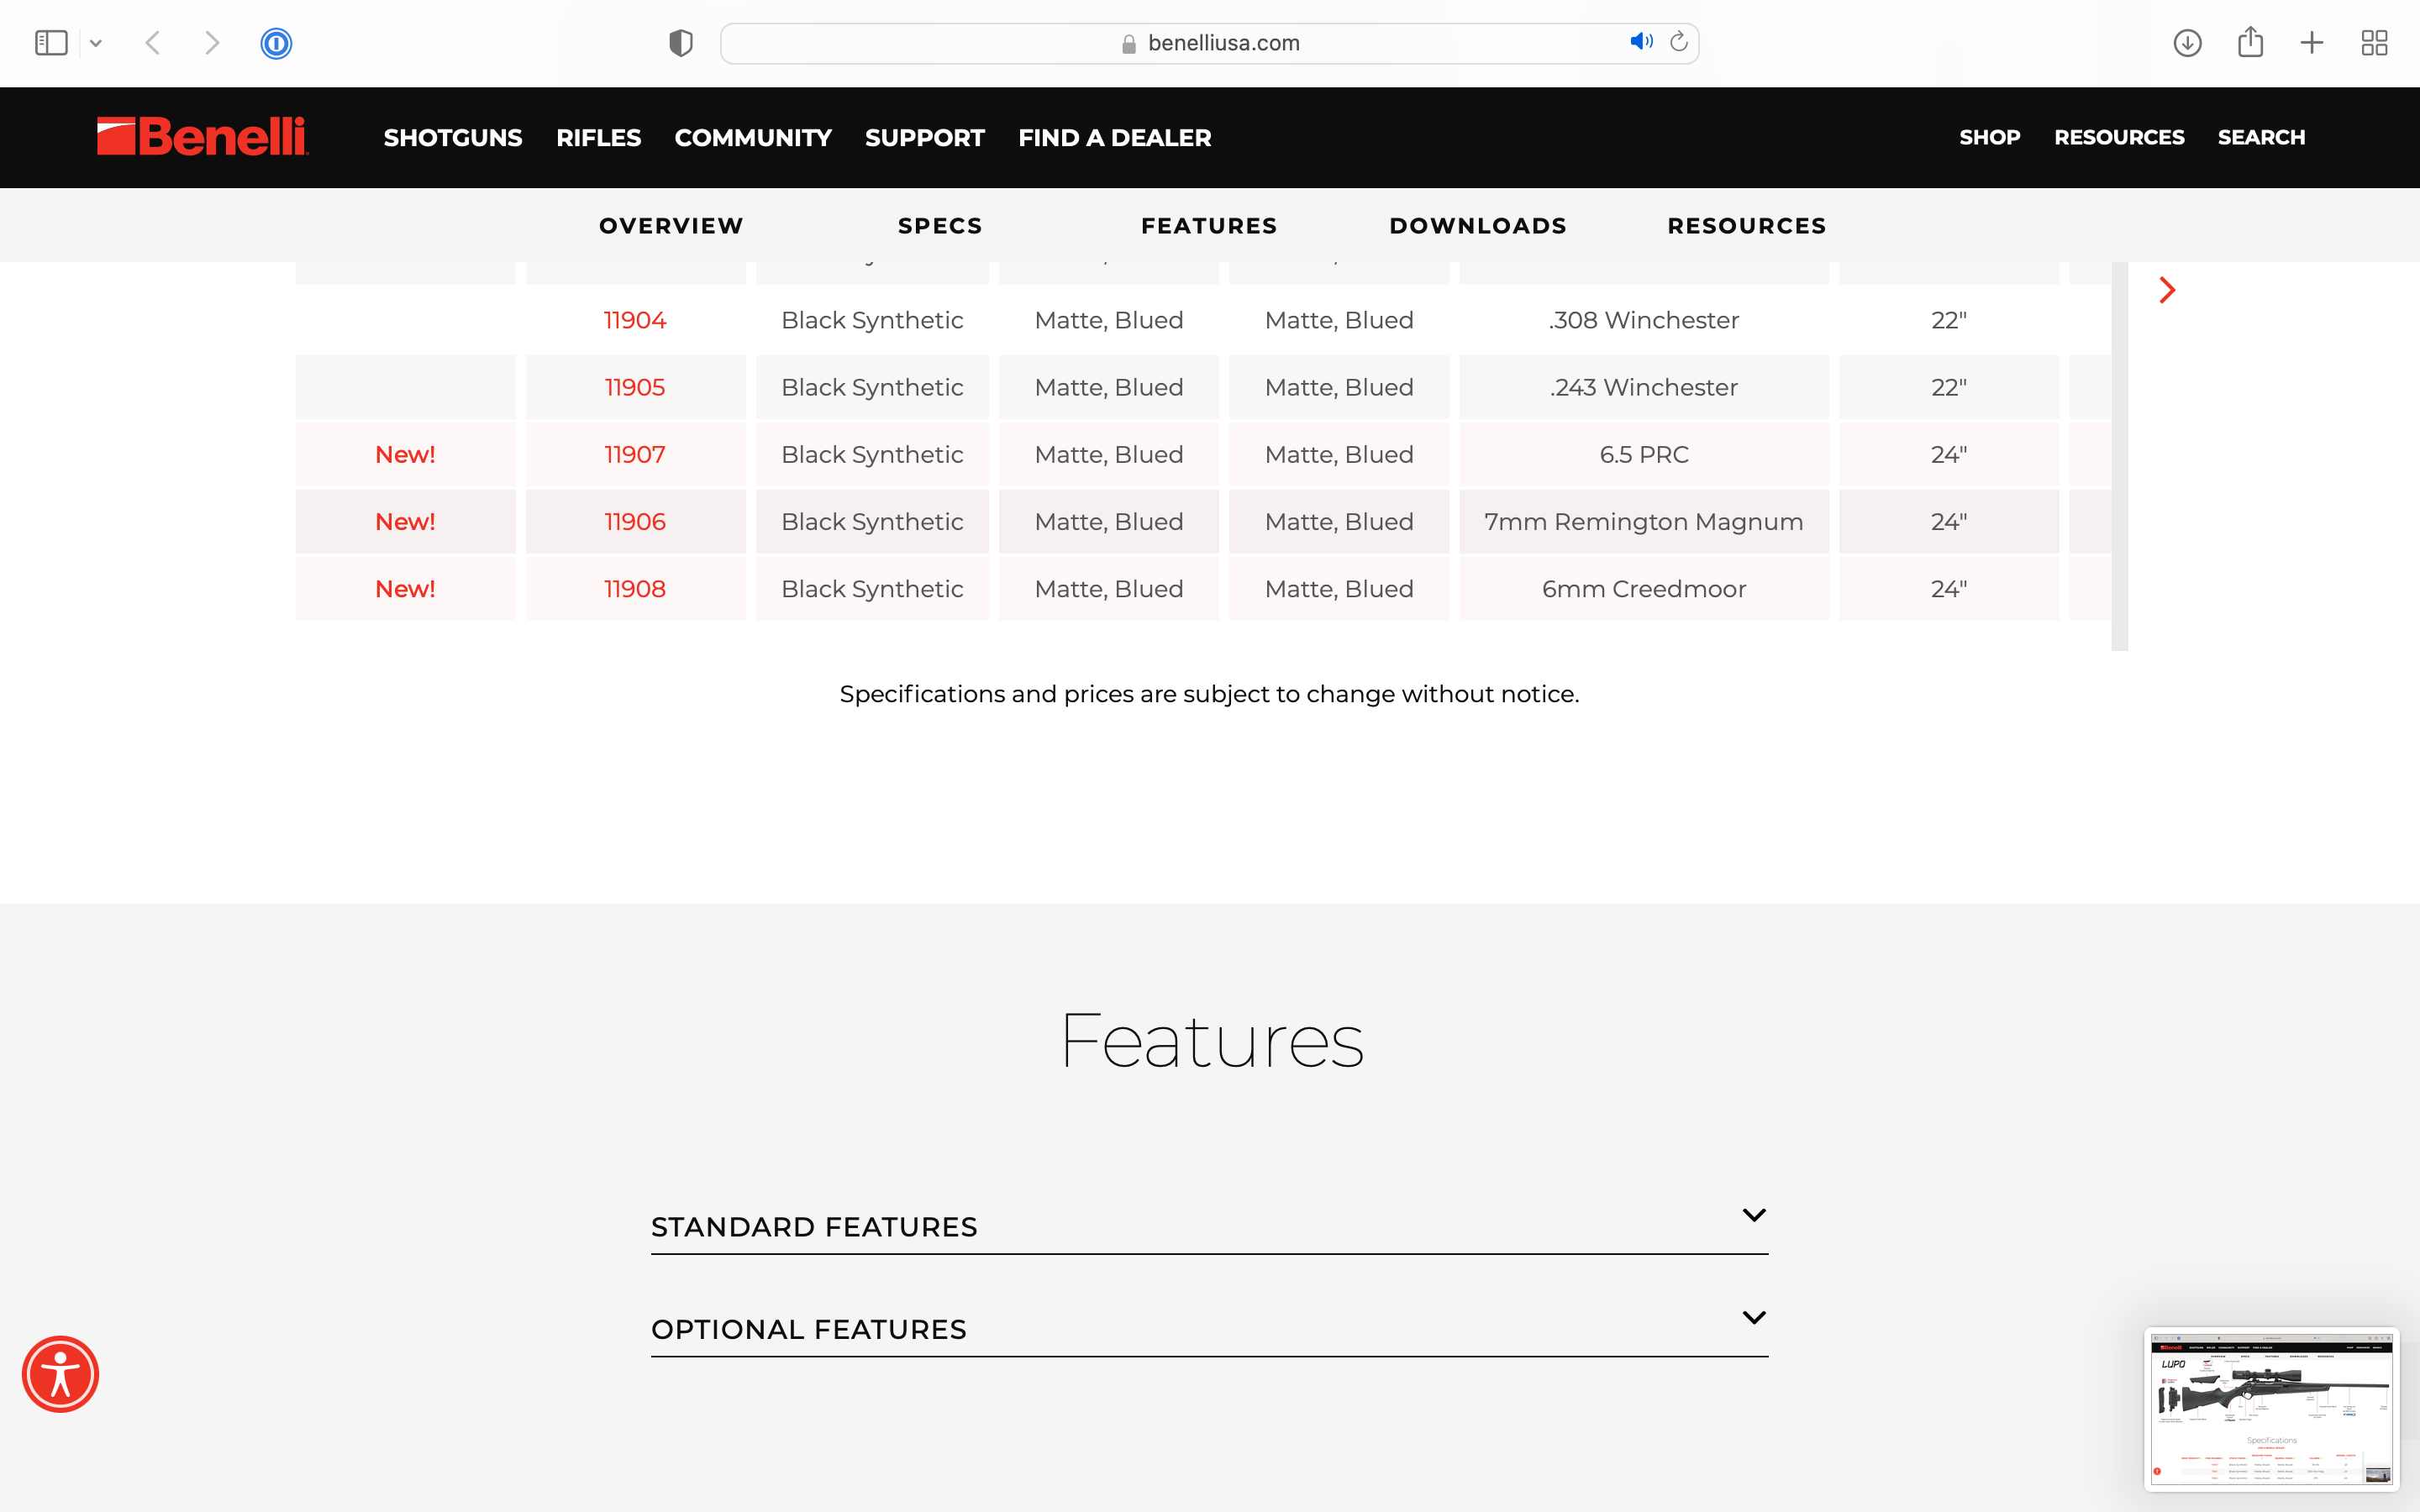Click the 6.5 PRC caliber cell

pos(1644,454)
